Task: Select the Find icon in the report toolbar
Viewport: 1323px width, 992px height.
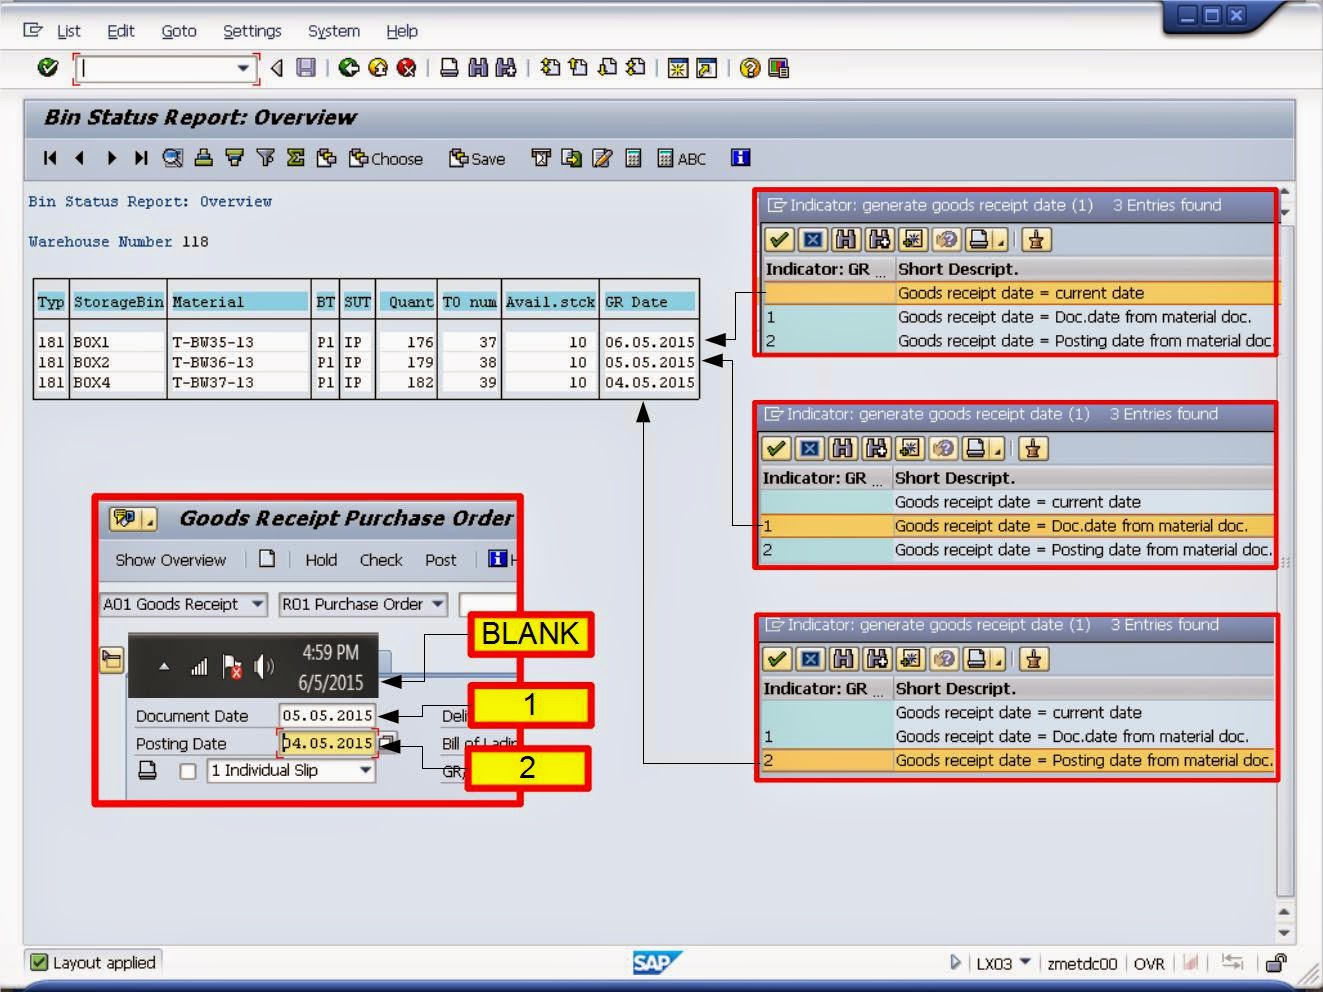Action: point(171,158)
